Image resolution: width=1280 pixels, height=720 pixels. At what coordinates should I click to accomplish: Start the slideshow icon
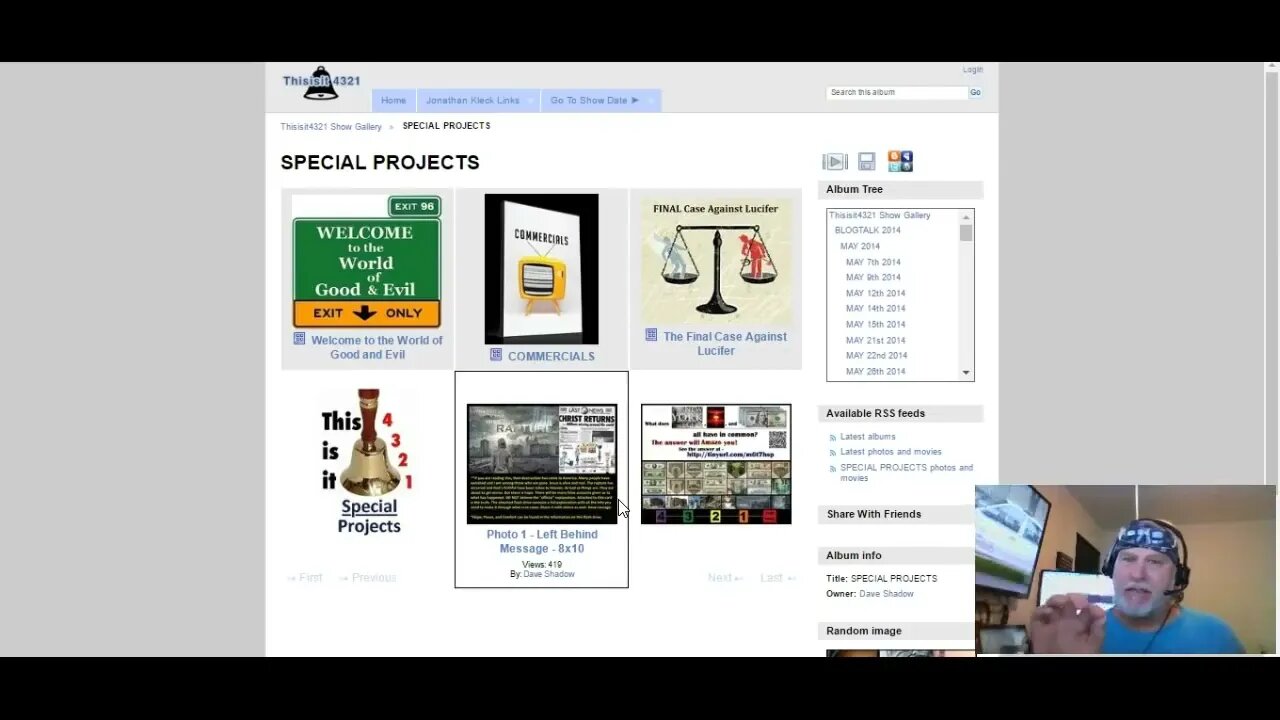click(x=835, y=162)
